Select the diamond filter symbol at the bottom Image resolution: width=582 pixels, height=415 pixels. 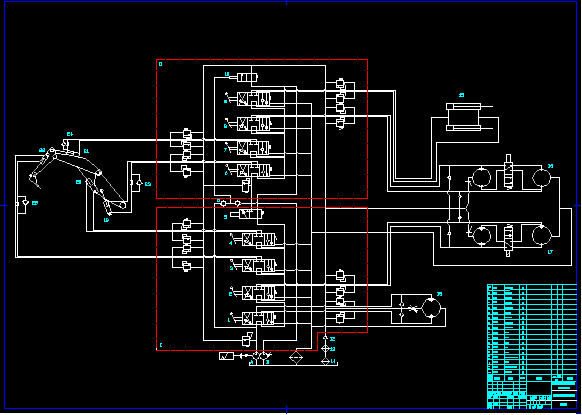click(296, 357)
